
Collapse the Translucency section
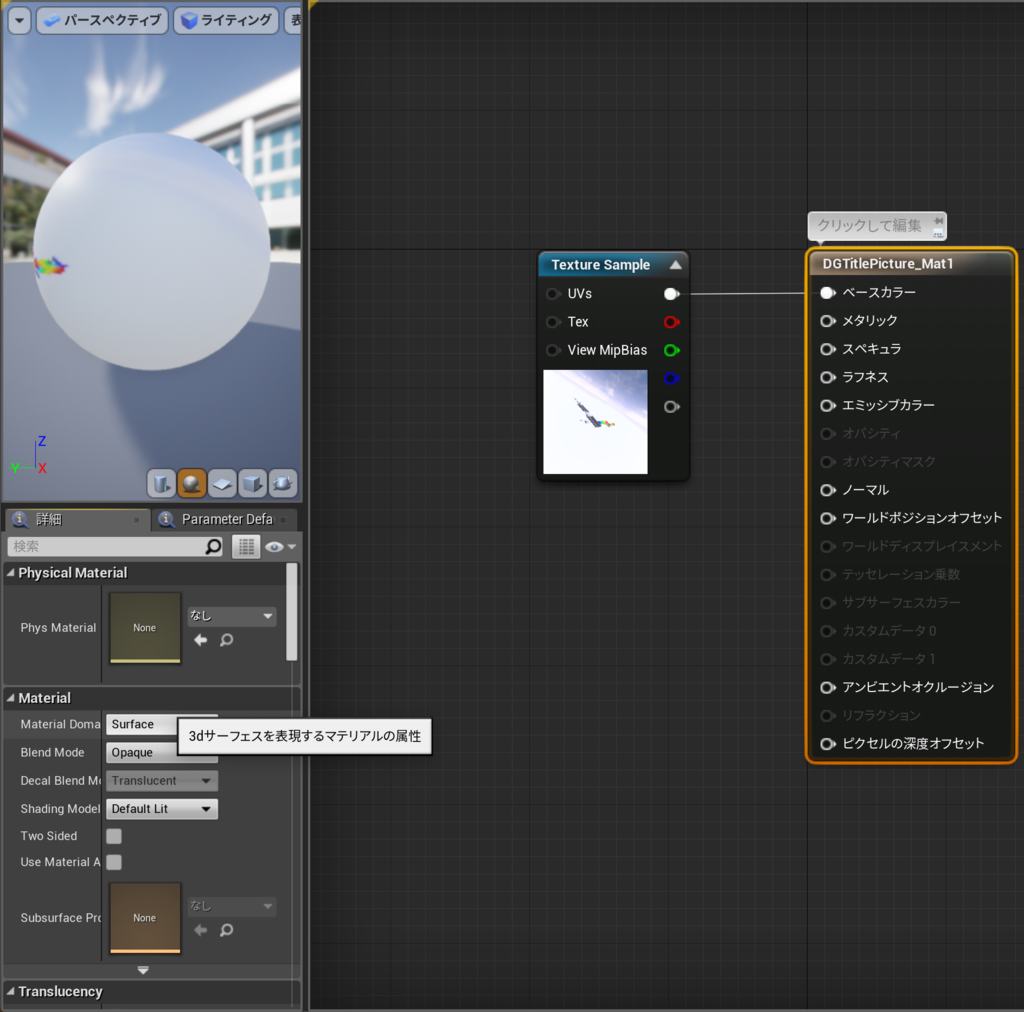10,991
